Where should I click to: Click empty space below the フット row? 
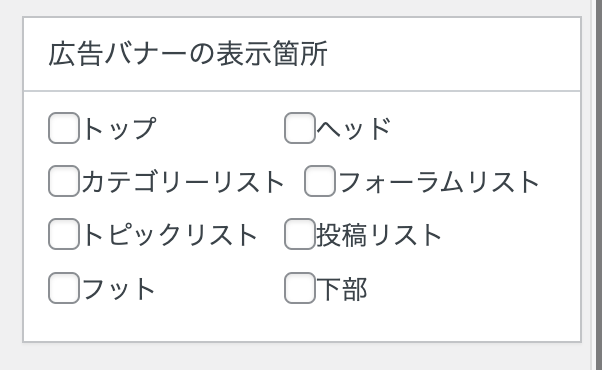click(x=154, y=322)
